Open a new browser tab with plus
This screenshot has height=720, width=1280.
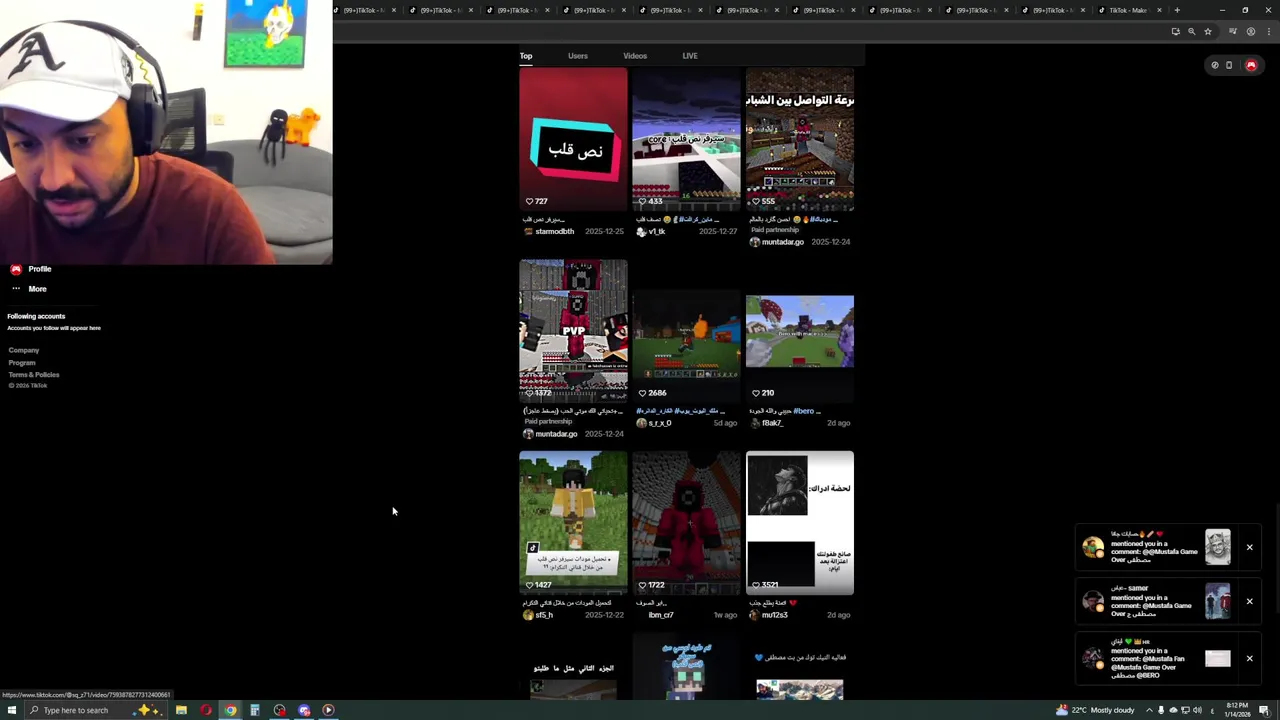1177,10
